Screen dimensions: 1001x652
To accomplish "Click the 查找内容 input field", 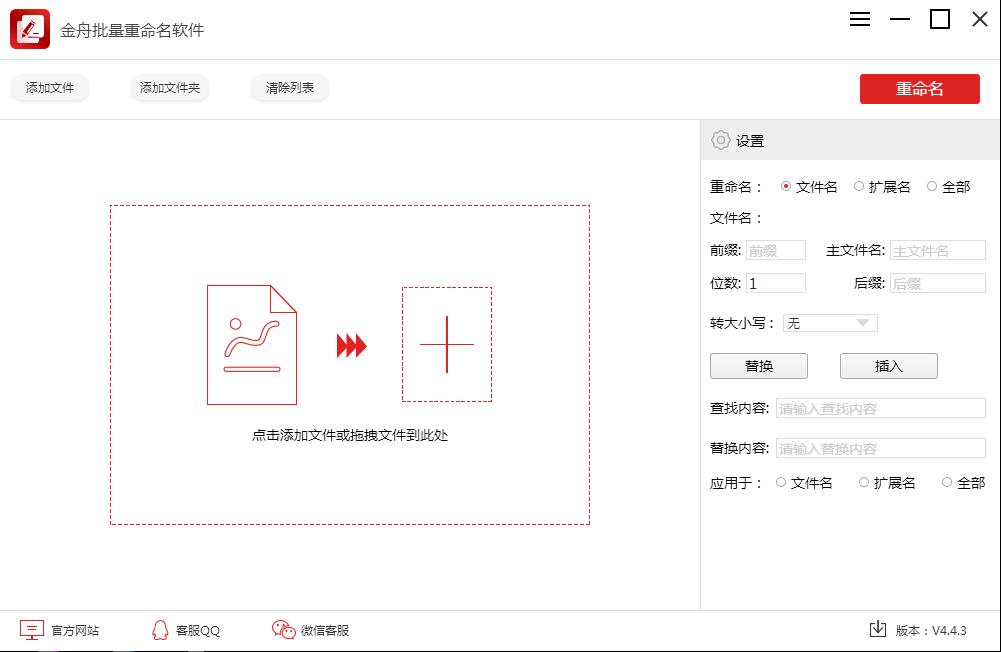I will click(880, 407).
